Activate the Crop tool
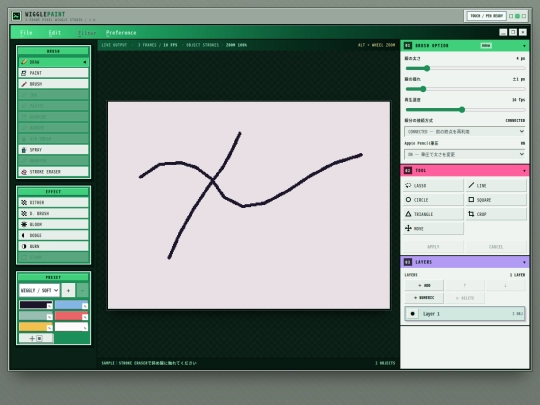The image size is (540, 405). pos(496,214)
